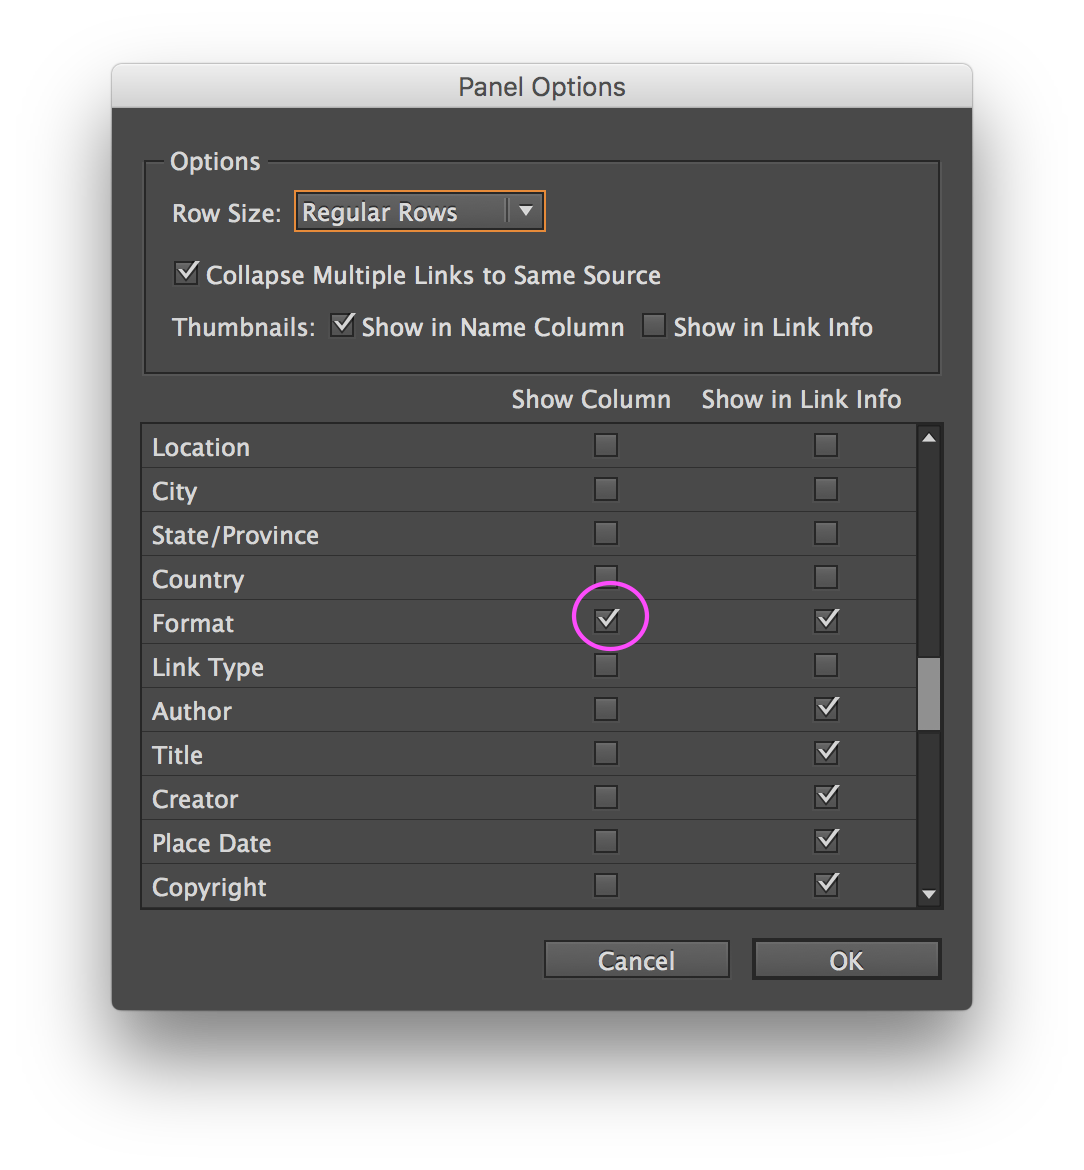Select the Format row label

(x=192, y=623)
